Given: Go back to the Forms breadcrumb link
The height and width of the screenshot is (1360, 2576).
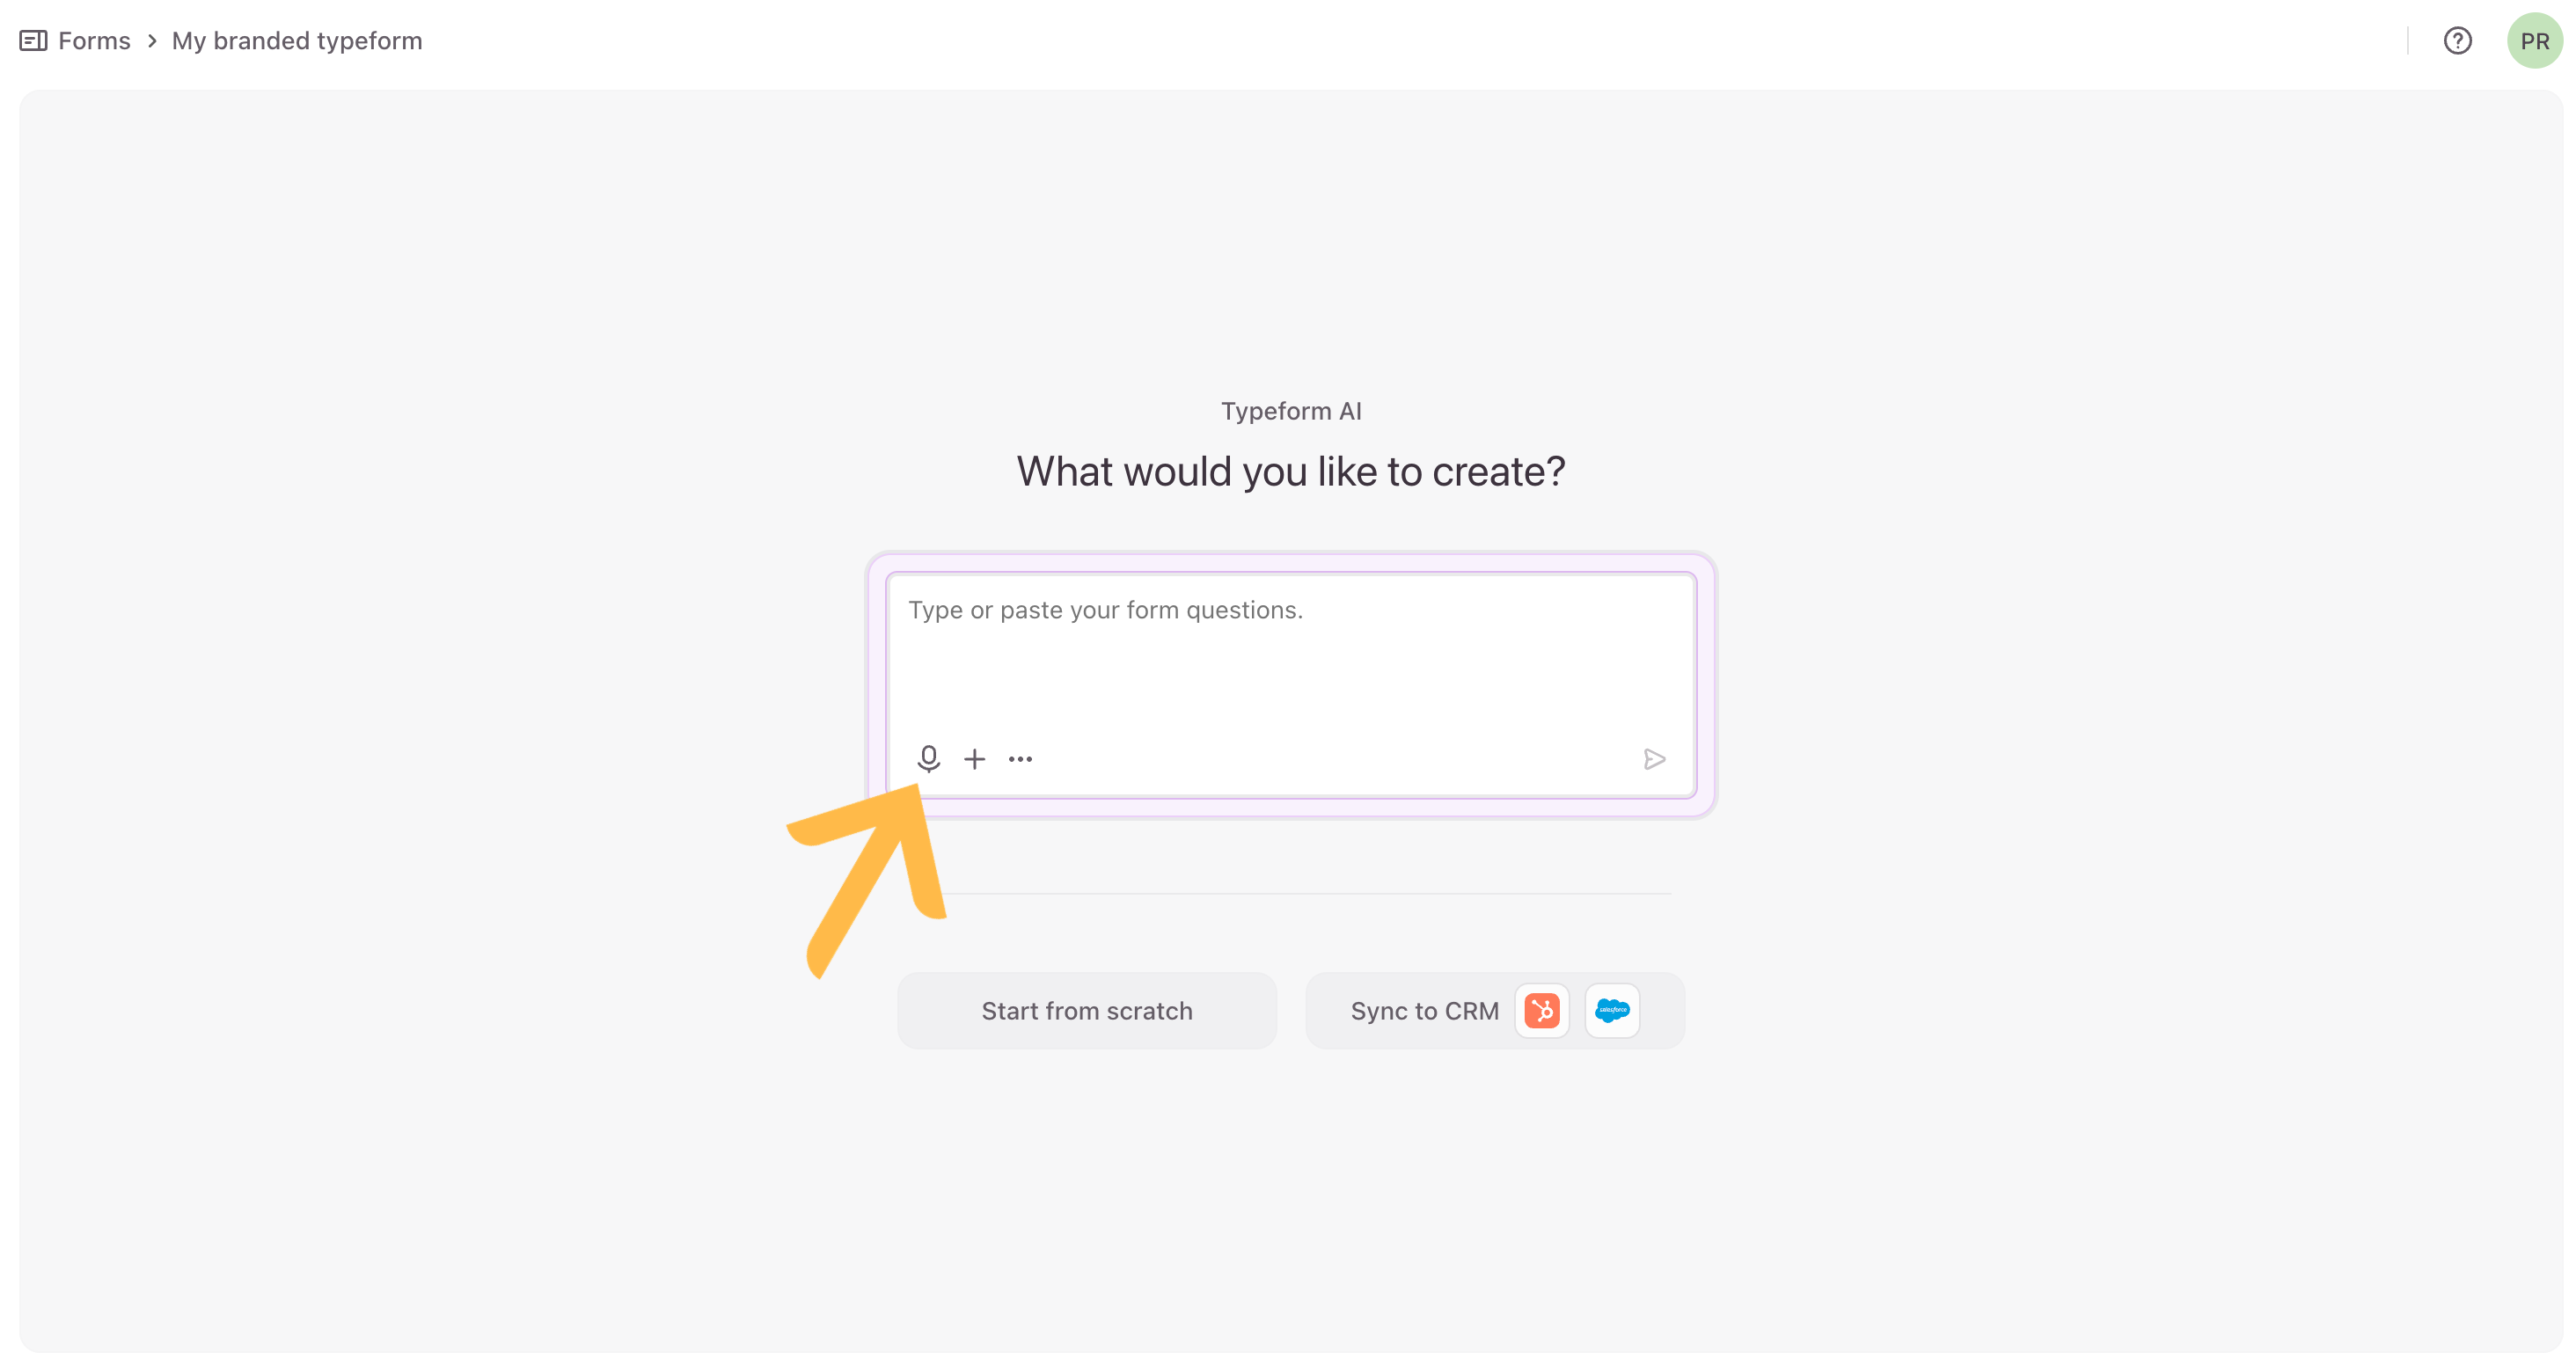Looking at the screenshot, I should pyautogui.click(x=94, y=41).
